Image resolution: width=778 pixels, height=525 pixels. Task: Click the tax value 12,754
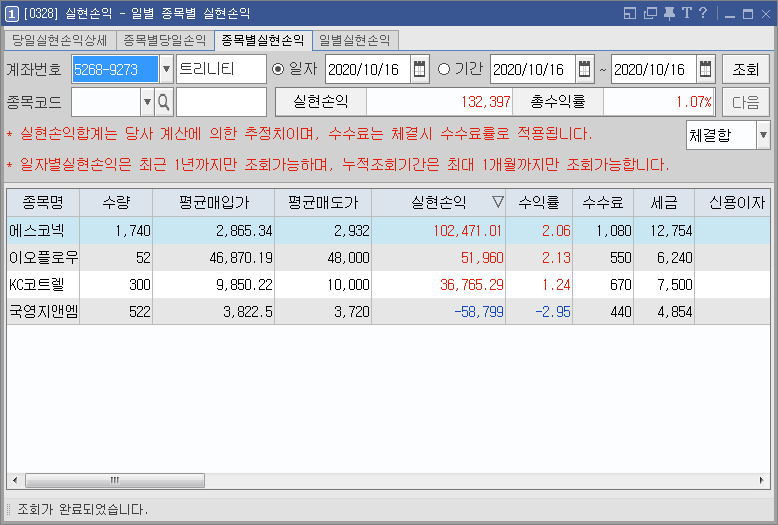tap(671, 231)
